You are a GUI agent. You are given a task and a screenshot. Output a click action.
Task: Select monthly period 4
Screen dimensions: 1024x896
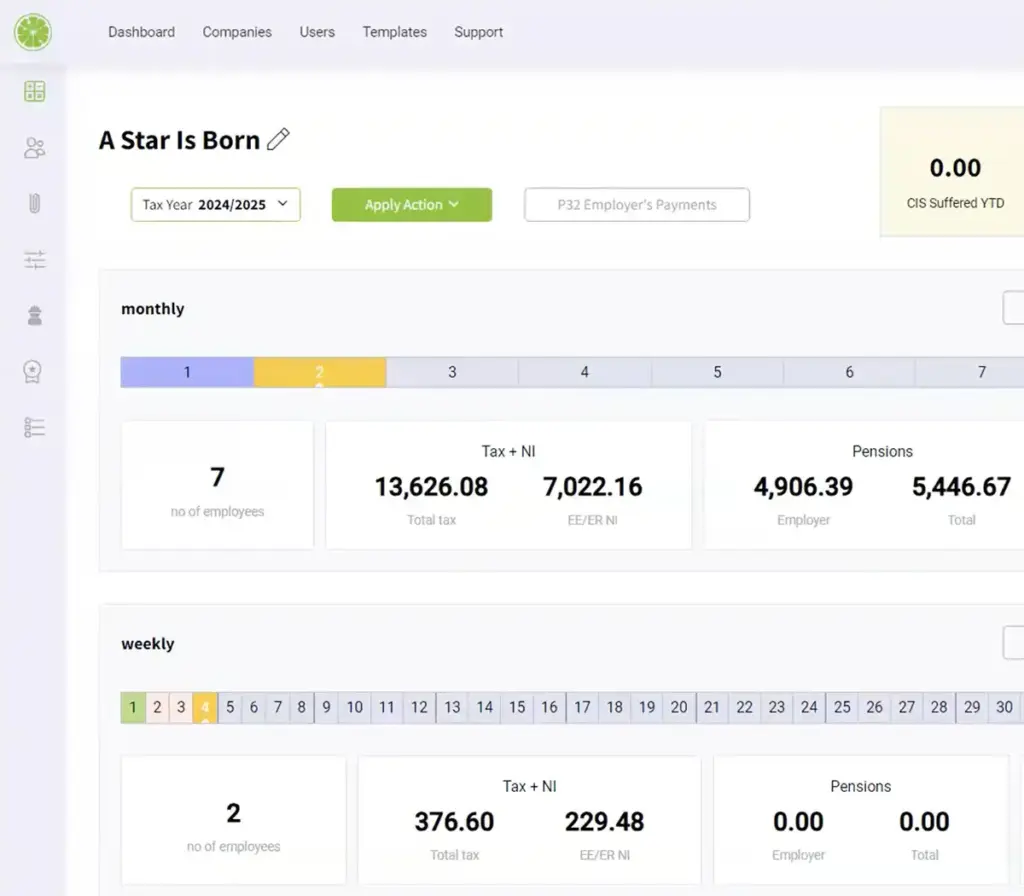pos(584,372)
